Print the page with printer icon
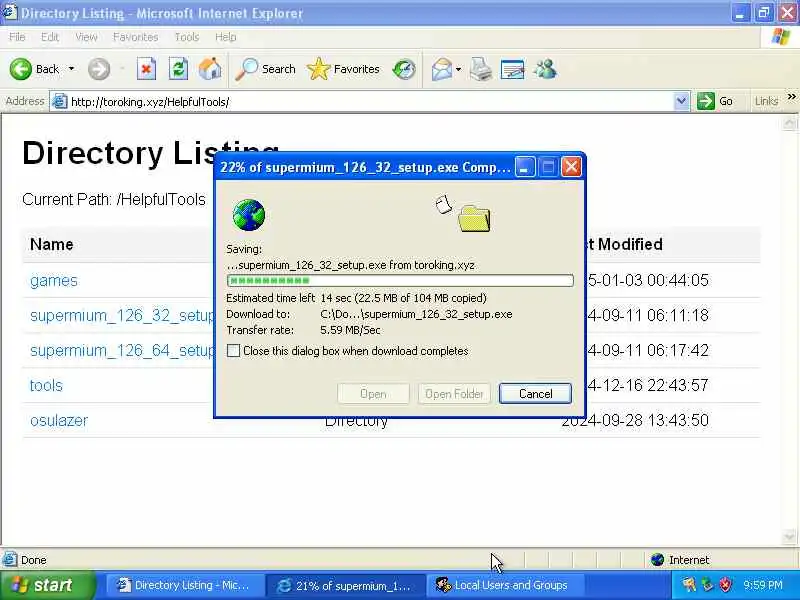 point(481,69)
